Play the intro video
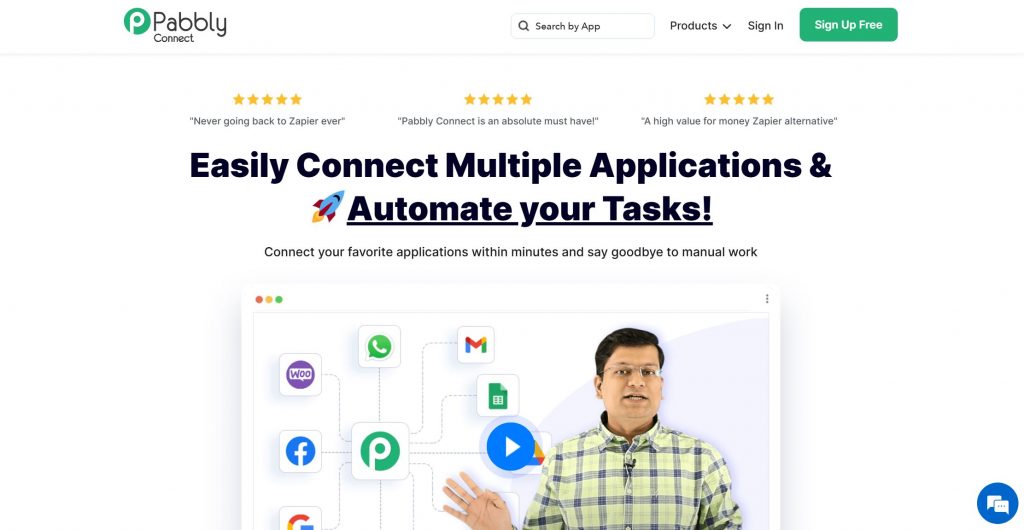Image resolution: width=1024 pixels, height=530 pixels. (511, 446)
